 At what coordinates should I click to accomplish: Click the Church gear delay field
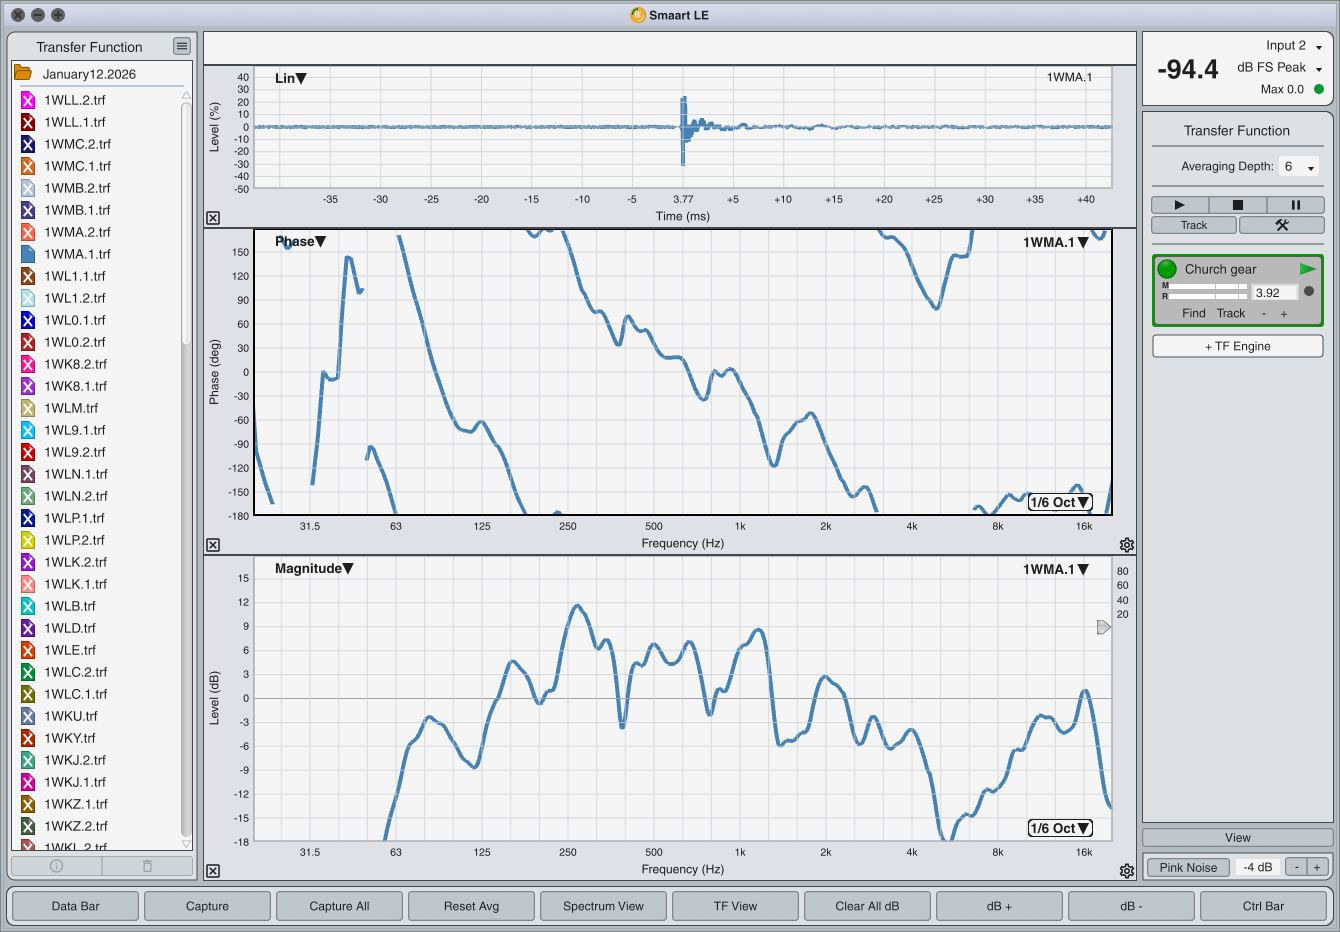click(x=1274, y=293)
